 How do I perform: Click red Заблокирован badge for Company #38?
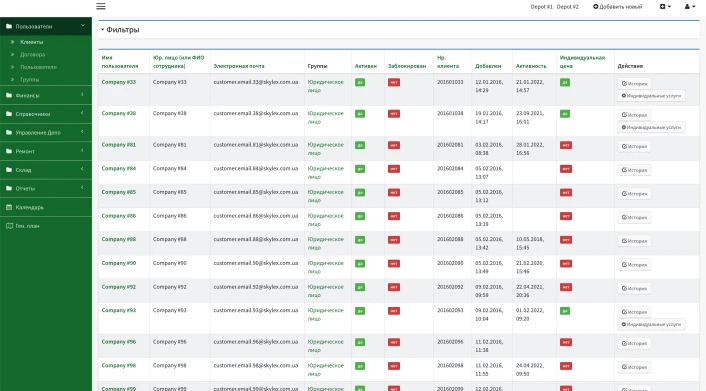click(x=394, y=114)
